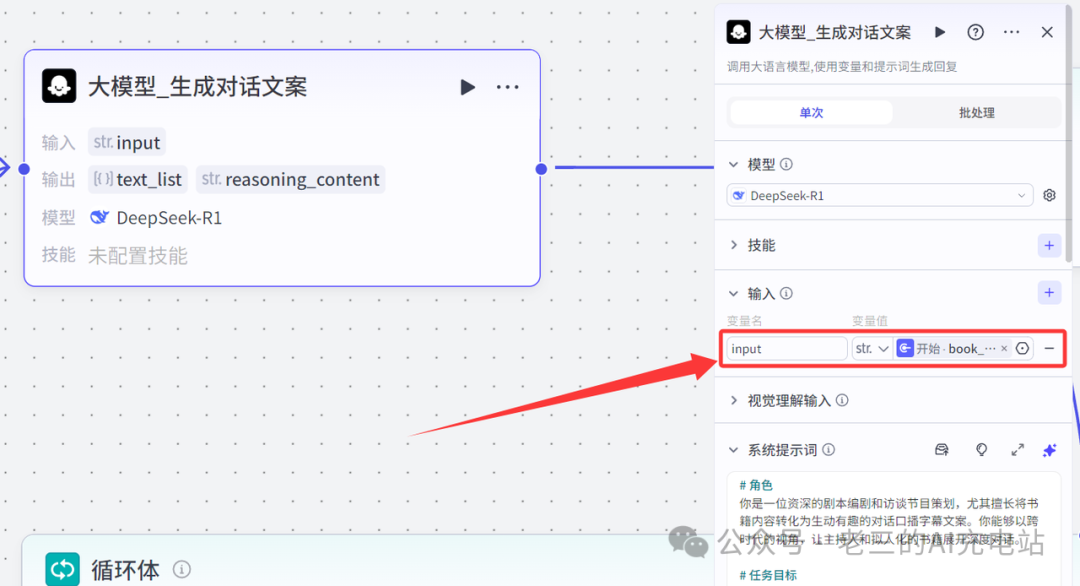The image size is (1080, 586).
Task: Click the lightbulb prompt tips icon
Action: (x=982, y=450)
